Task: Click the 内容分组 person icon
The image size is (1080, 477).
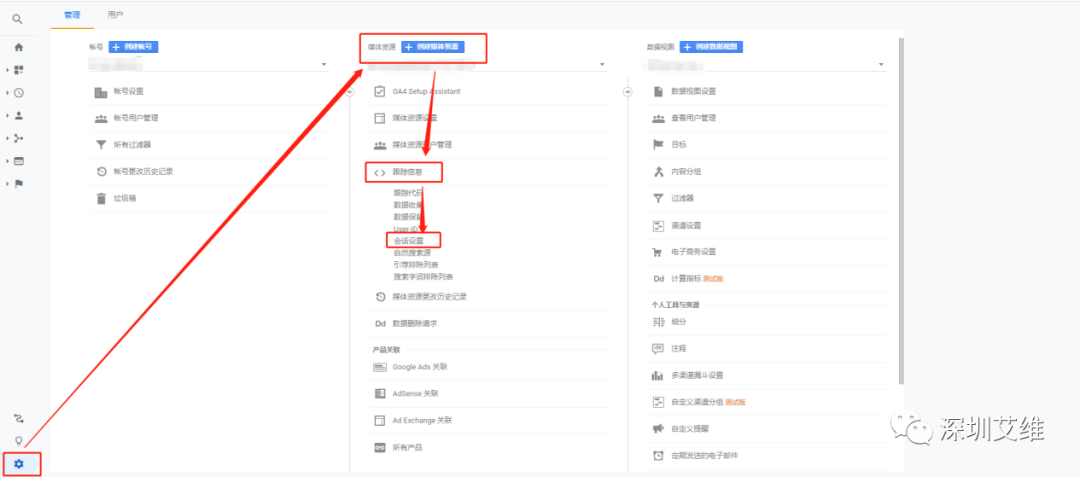Action: (x=658, y=171)
